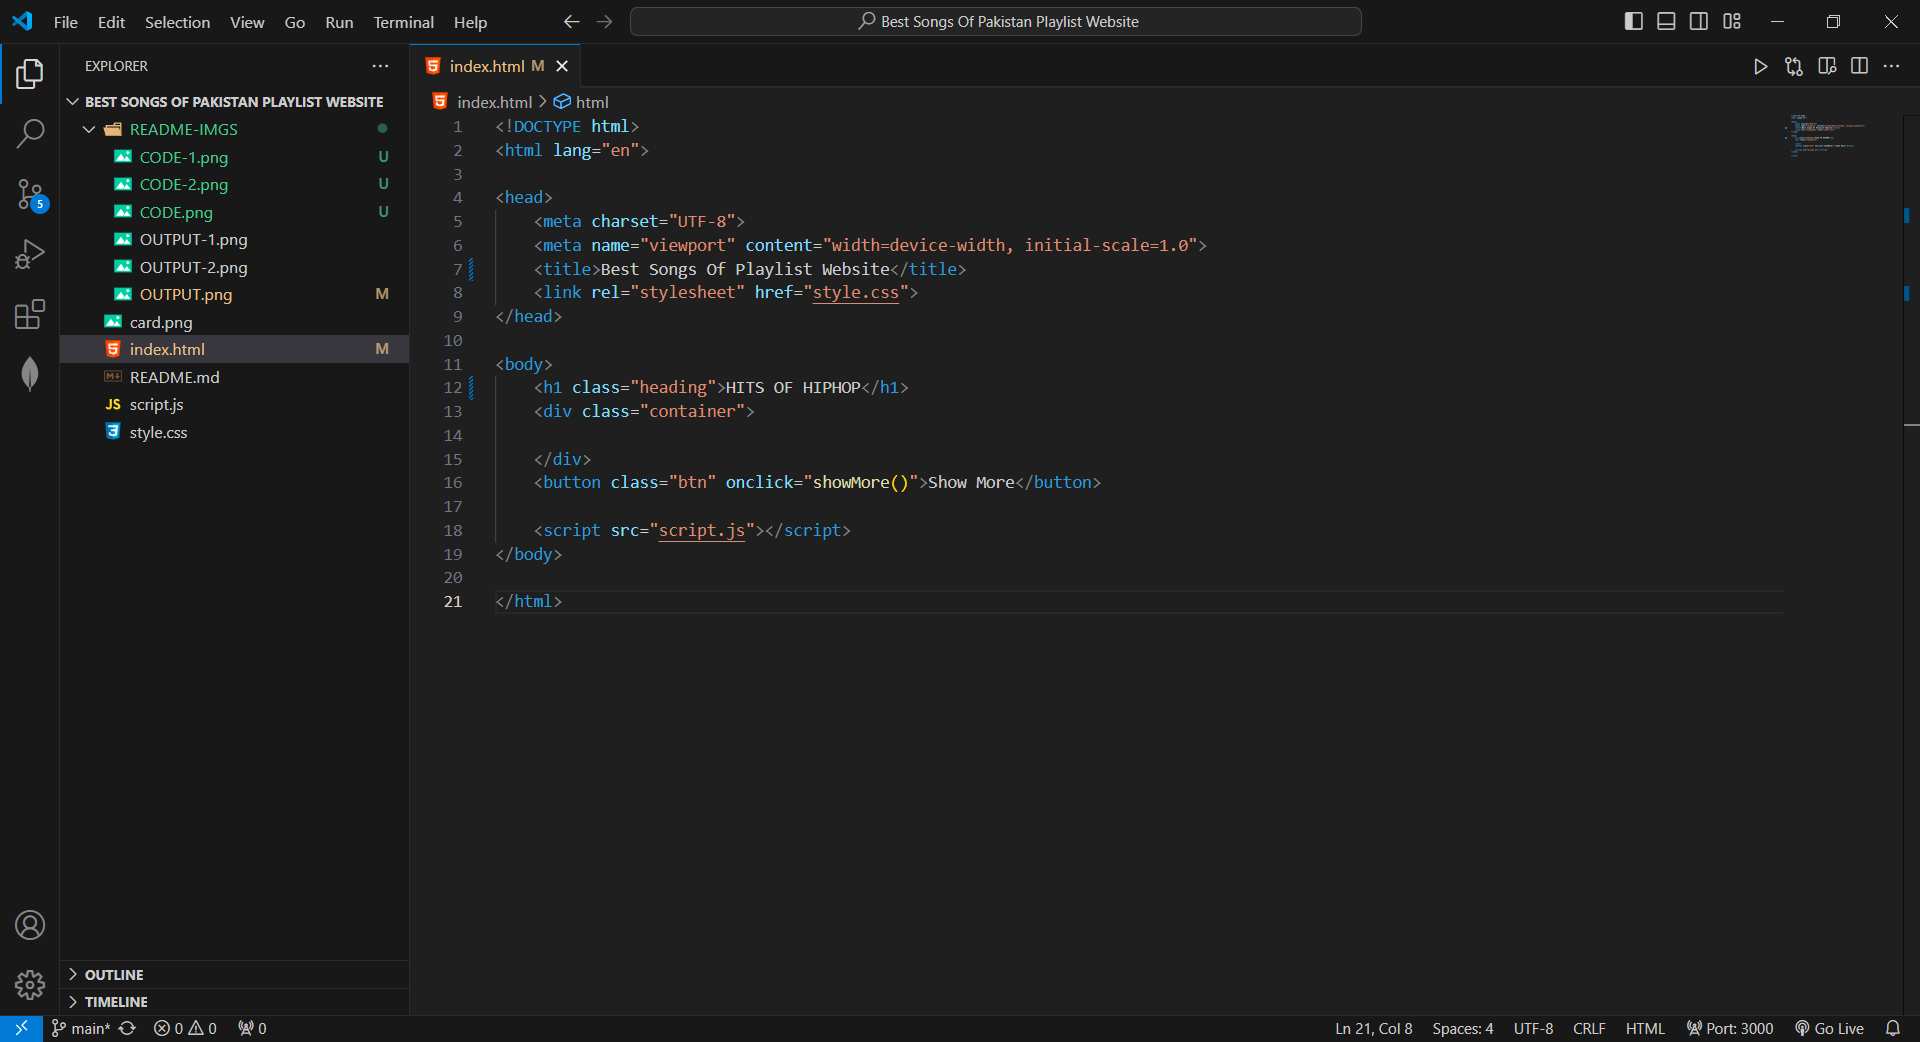Viewport: 1920px width, 1042px height.
Task: Expand the TIMELINE section
Action: click(x=235, y=1001)
